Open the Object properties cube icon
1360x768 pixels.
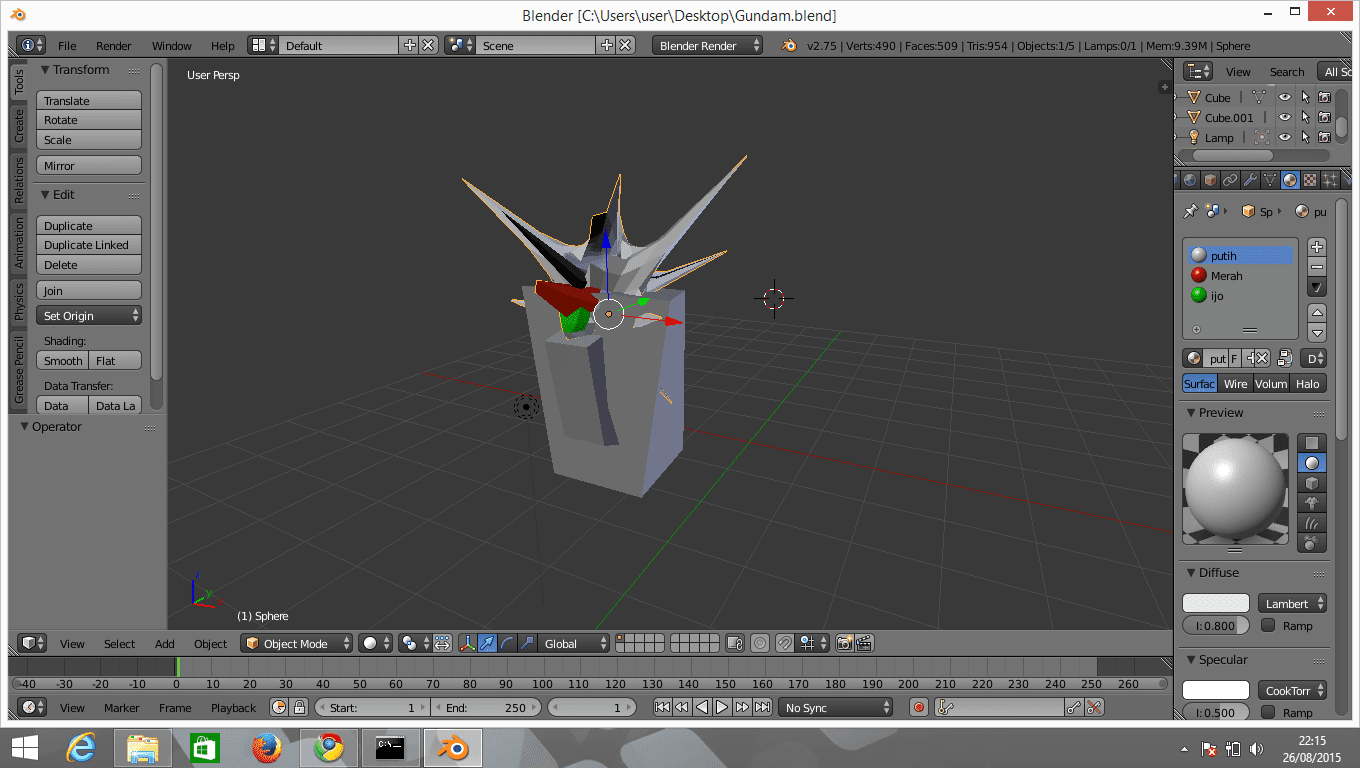(1210, 180)
